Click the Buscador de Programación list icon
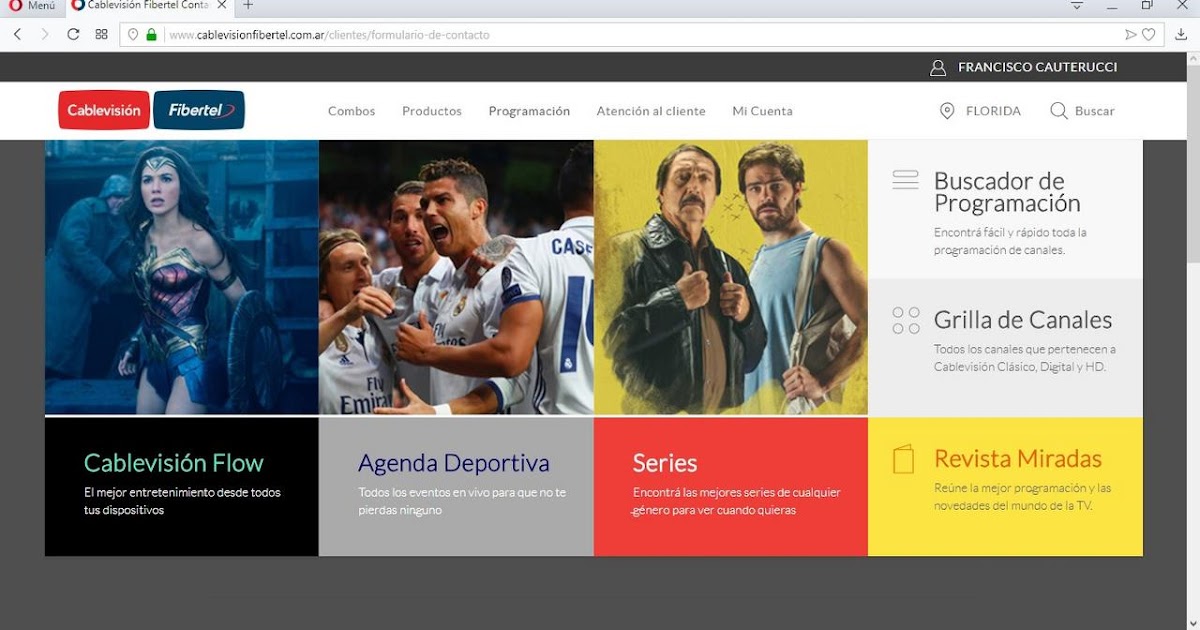This screenshot has height=630, width=1200. pos(905,180)
